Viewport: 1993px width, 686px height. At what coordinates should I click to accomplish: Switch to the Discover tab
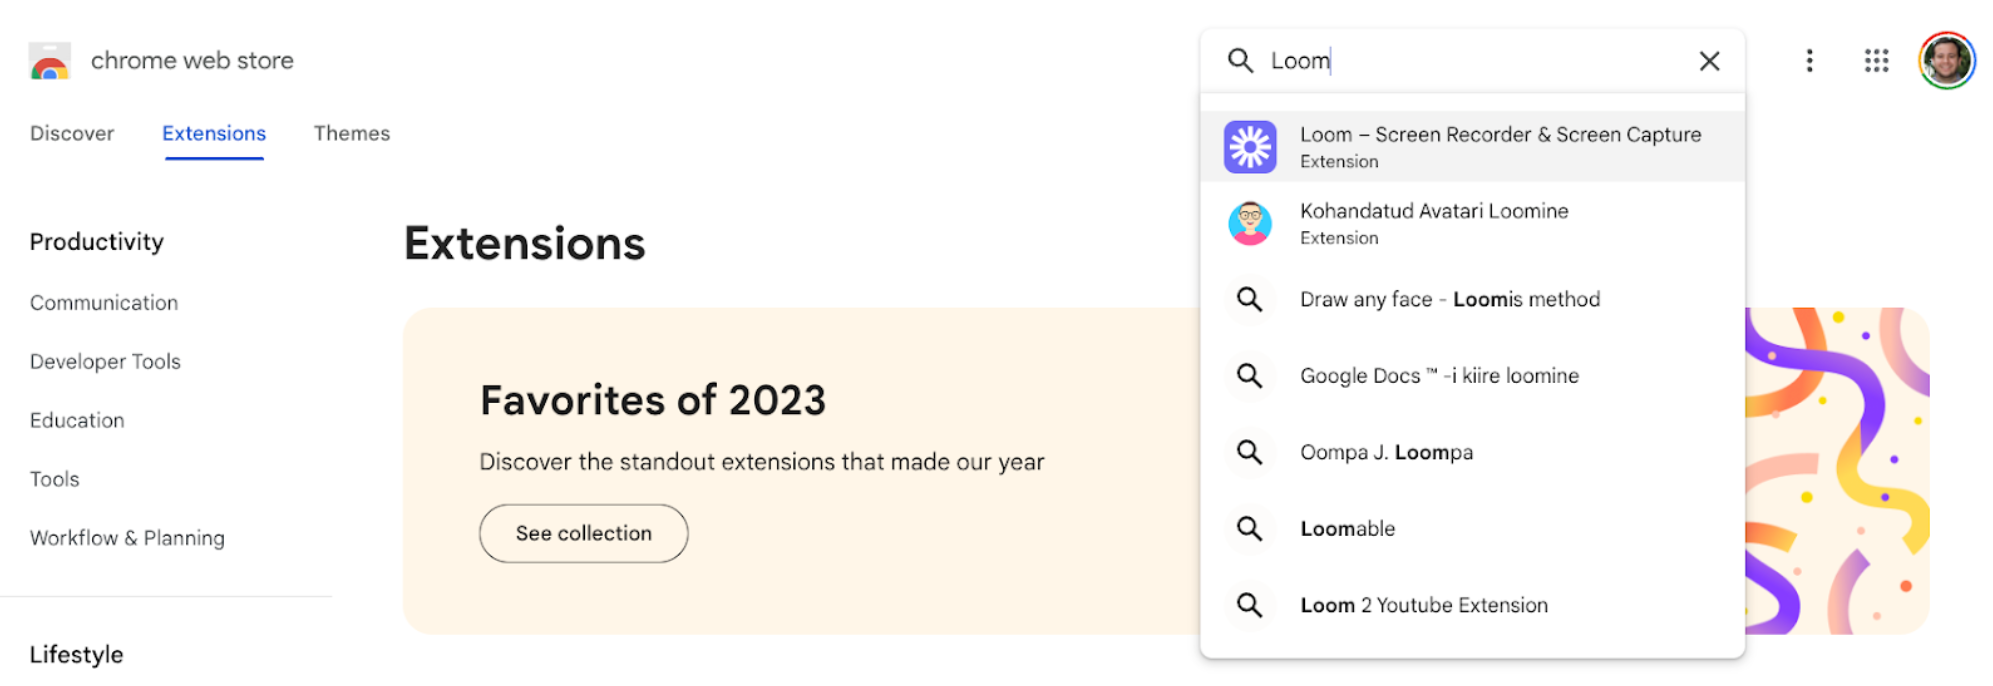click(x=71, y=133)
